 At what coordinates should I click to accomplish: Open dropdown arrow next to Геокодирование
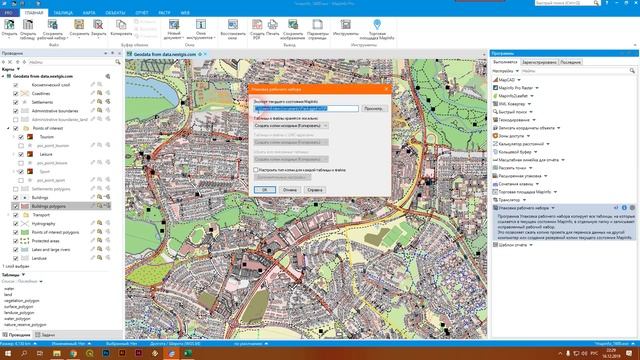pos(534,120)
